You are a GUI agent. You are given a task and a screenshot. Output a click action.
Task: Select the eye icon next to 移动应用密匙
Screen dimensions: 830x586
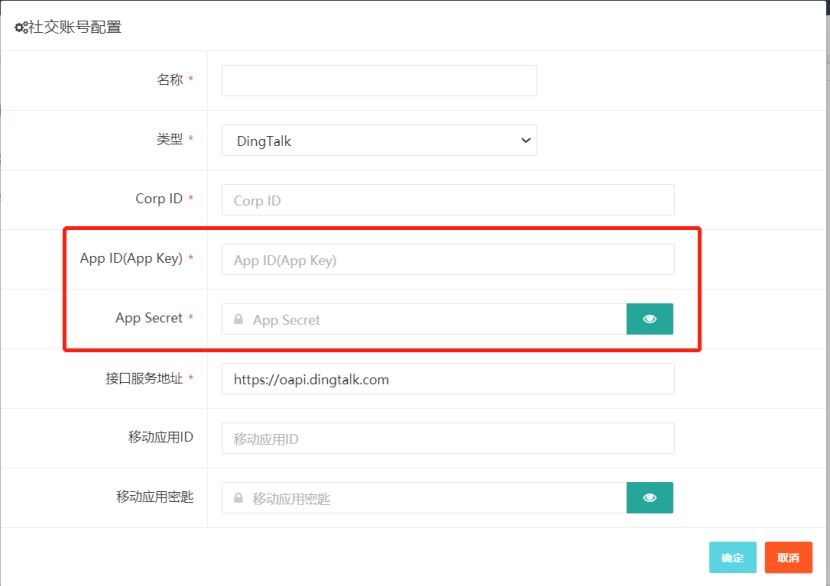pyautogui.click(x=650, y=497)
